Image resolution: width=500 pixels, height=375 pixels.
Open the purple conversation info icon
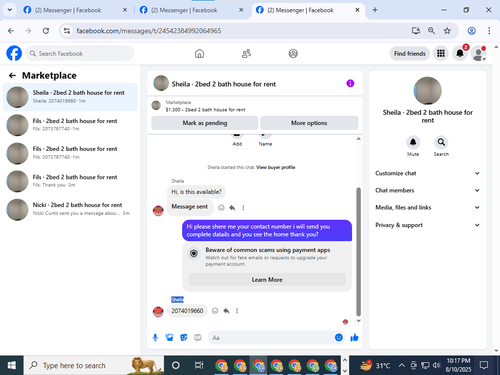[350, 83]
